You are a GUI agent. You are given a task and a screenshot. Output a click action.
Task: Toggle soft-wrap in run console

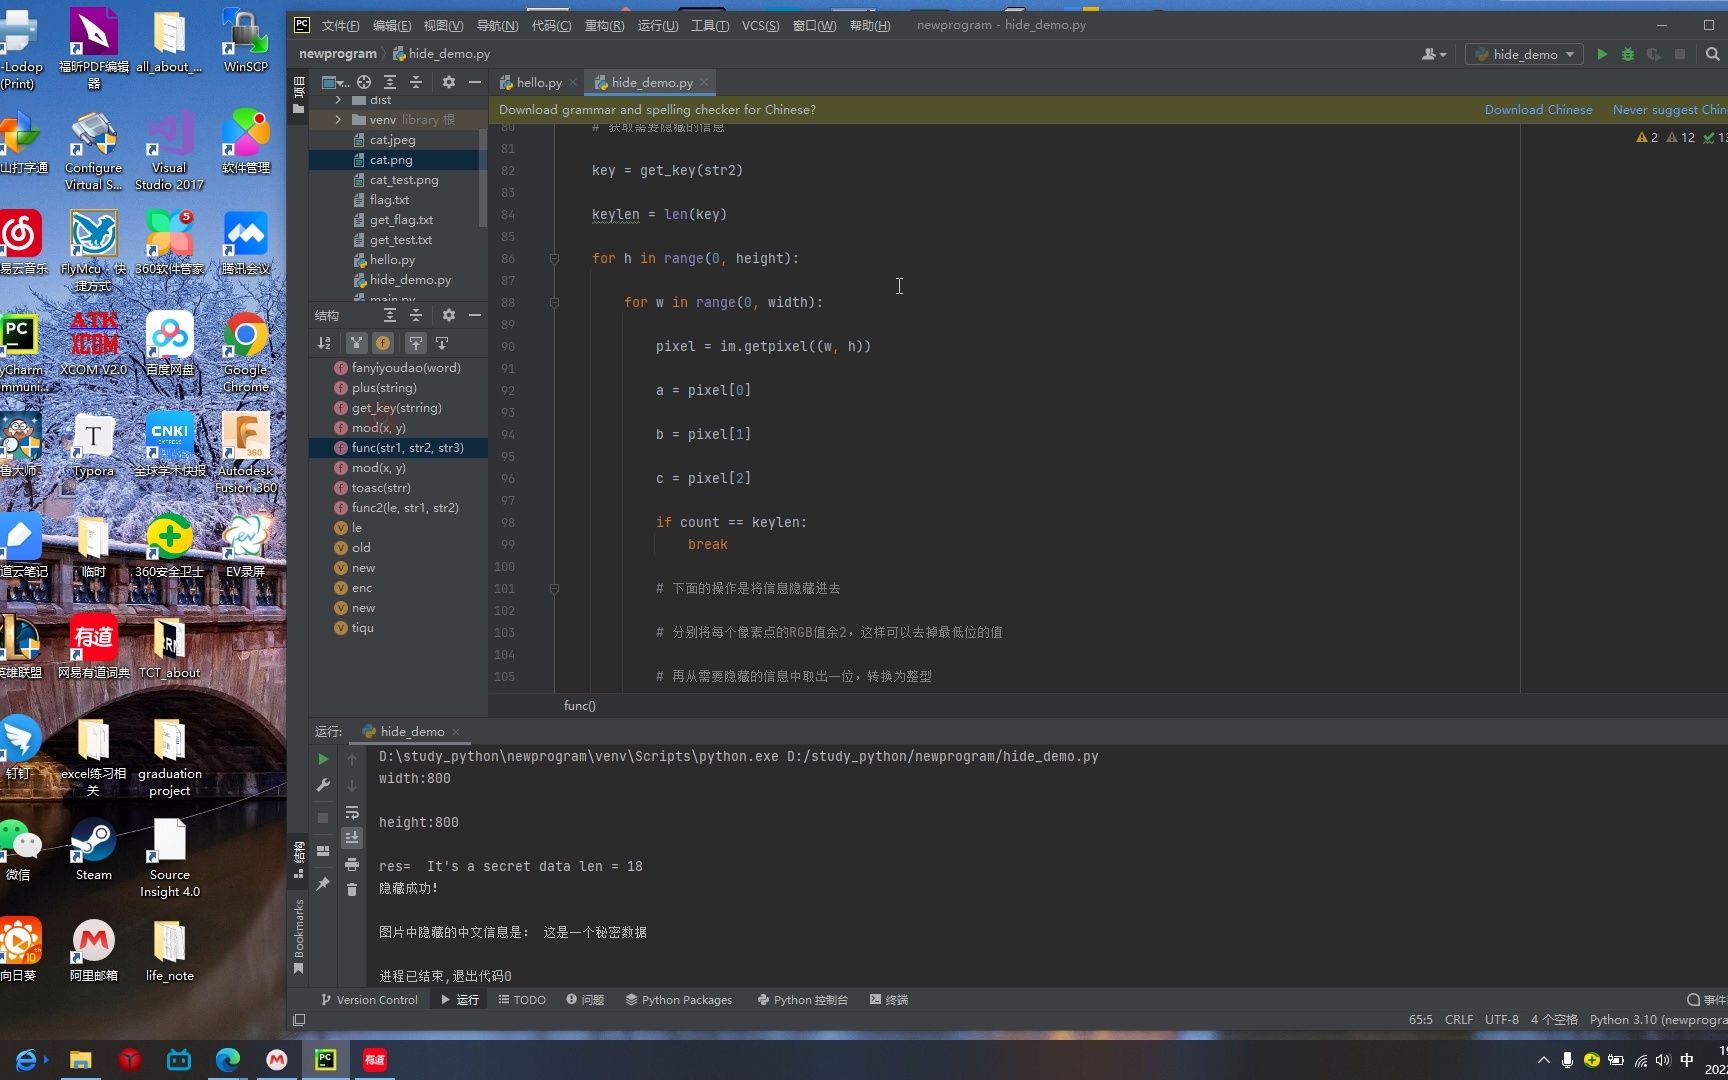tap(352, 812)
